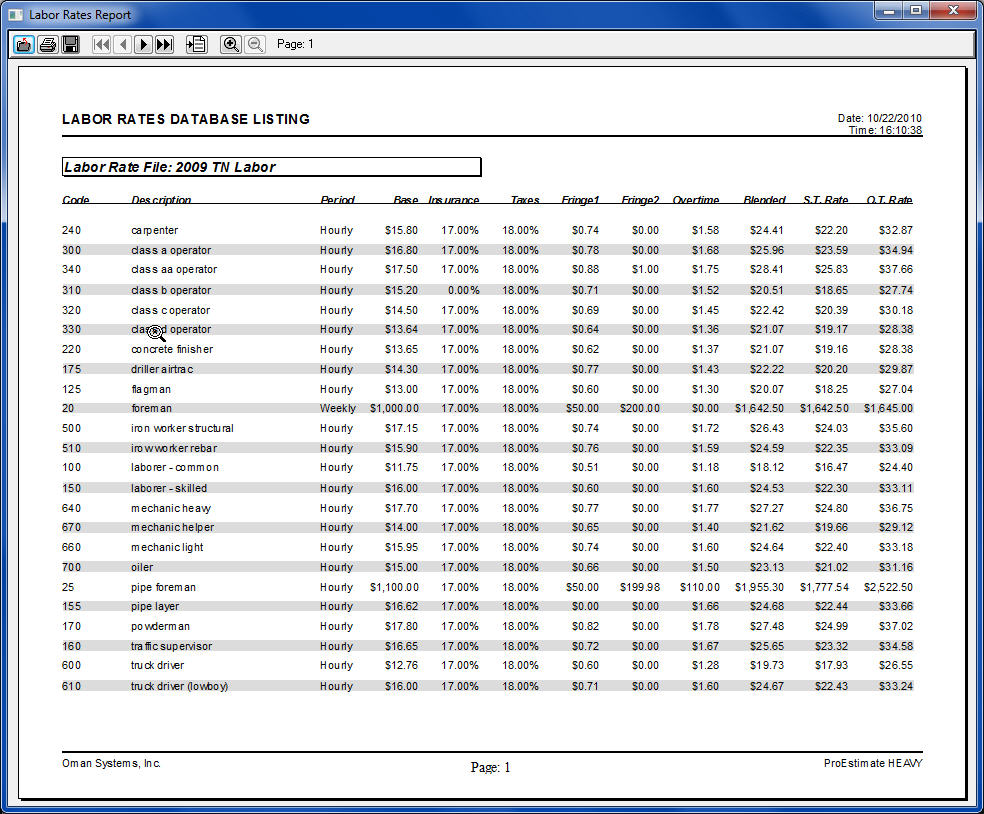984x814 pixels.
Task: Select the 'pipe layer' description
Action: coord(155,606)
